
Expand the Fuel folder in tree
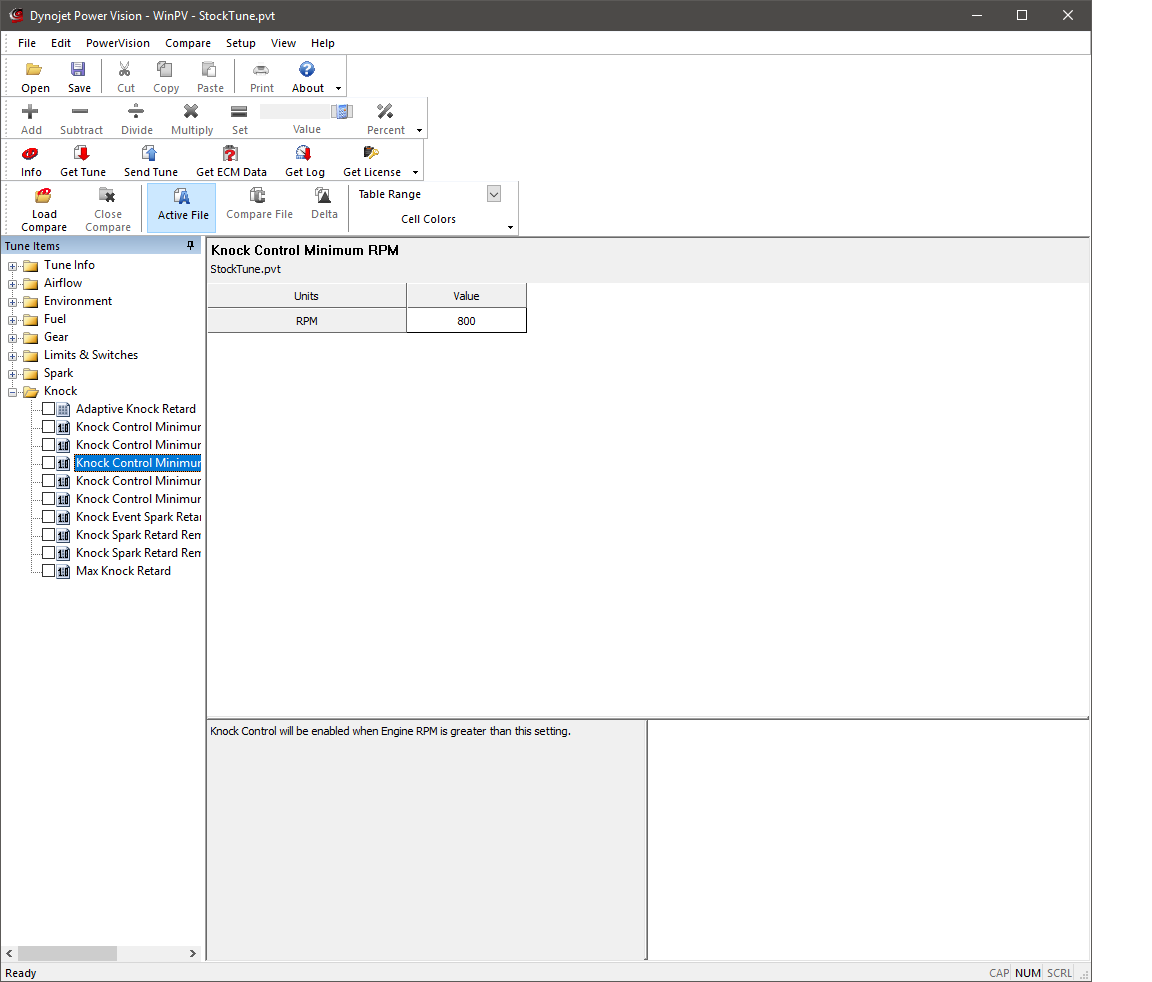14,320
